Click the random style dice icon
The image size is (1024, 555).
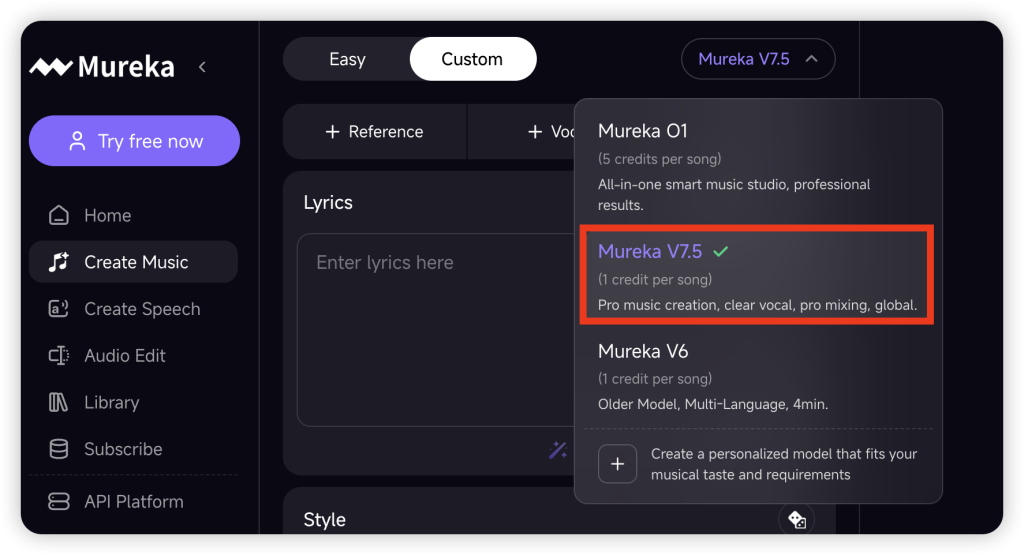click(797, 519)
